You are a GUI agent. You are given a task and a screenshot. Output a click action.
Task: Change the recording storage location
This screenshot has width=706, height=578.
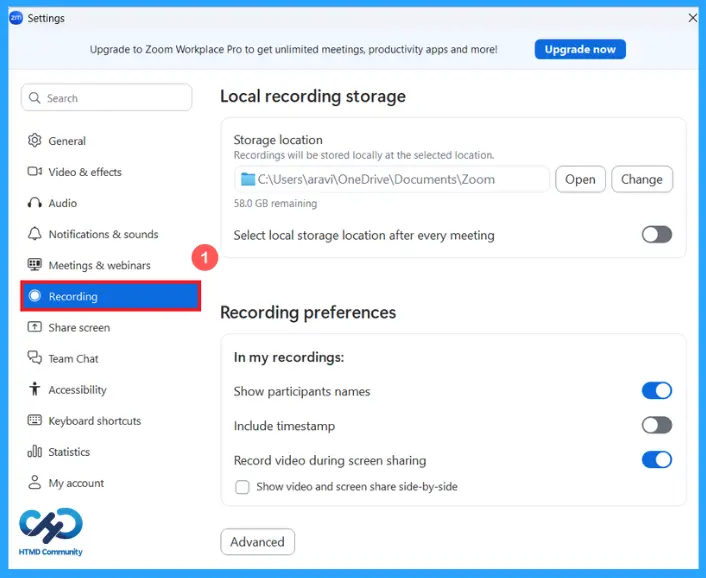(x=642, y=179)
